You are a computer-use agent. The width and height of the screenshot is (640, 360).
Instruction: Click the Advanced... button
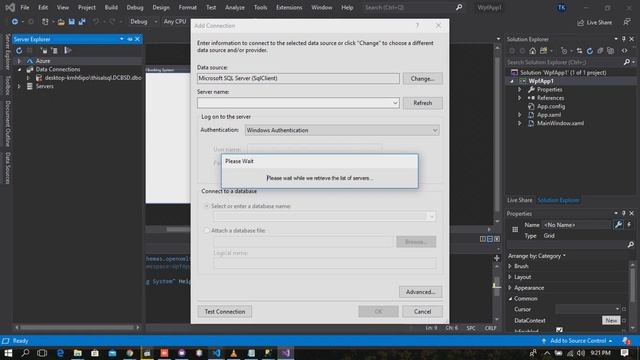coord(420,292)
